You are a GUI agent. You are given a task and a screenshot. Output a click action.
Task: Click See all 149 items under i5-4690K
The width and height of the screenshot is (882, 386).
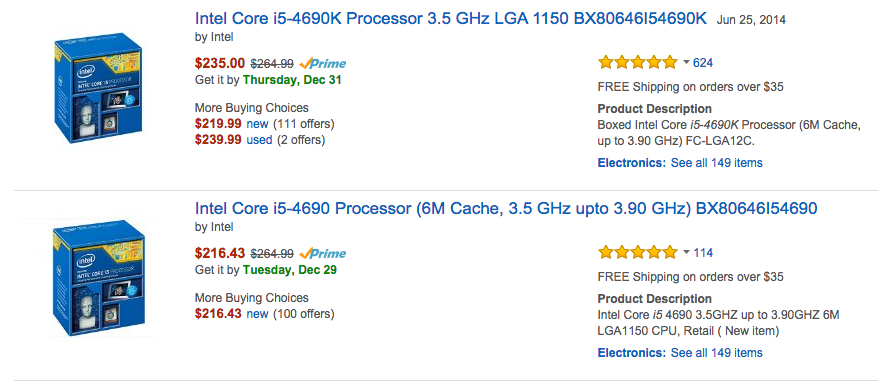pos(717,163)
